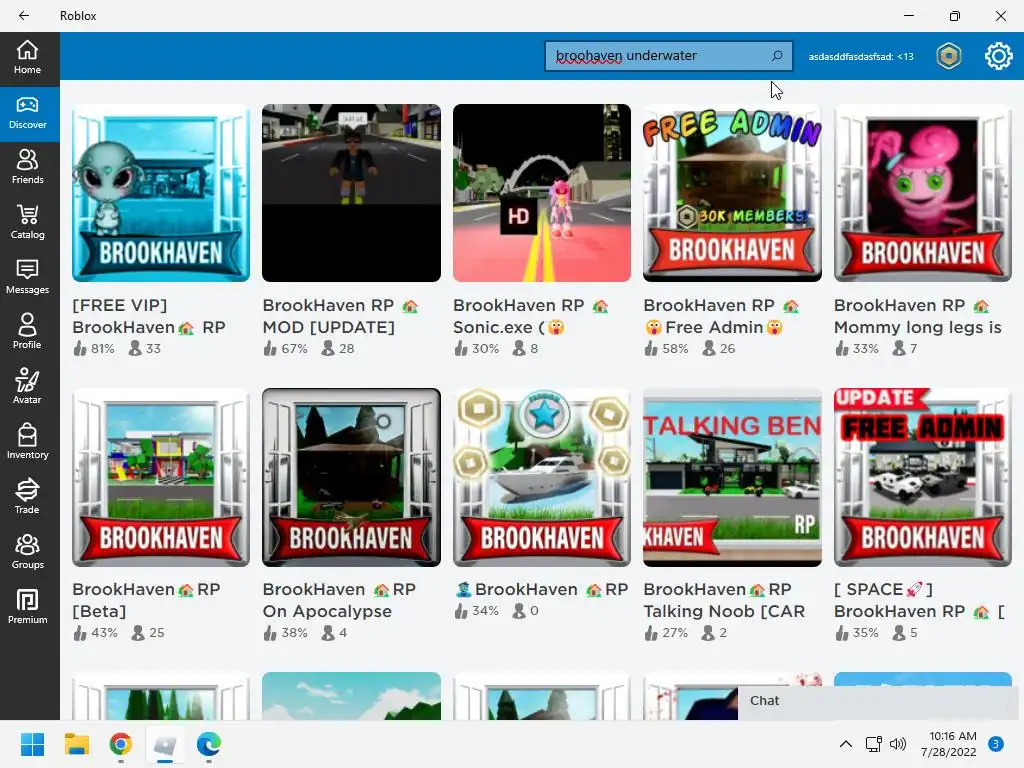View Messages inbox
This screenshot has width=1024, height=768.
[x=27, y=278]
